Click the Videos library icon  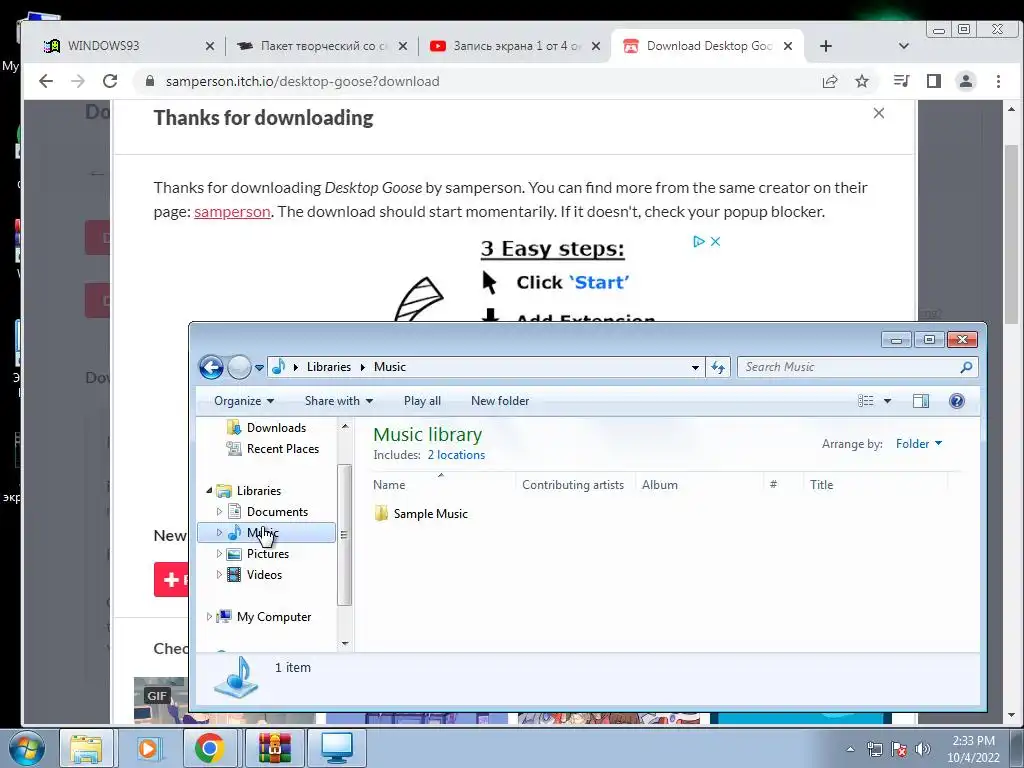234,575
